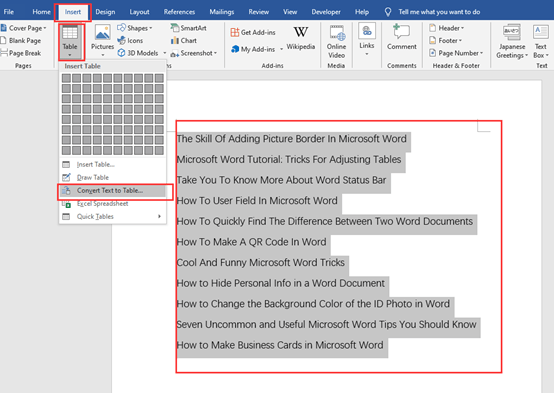Viewport: 554px width, 393px height.
Task: Click line 'Take You To Know More About Word Status Bar'
Action: (281, 180)
